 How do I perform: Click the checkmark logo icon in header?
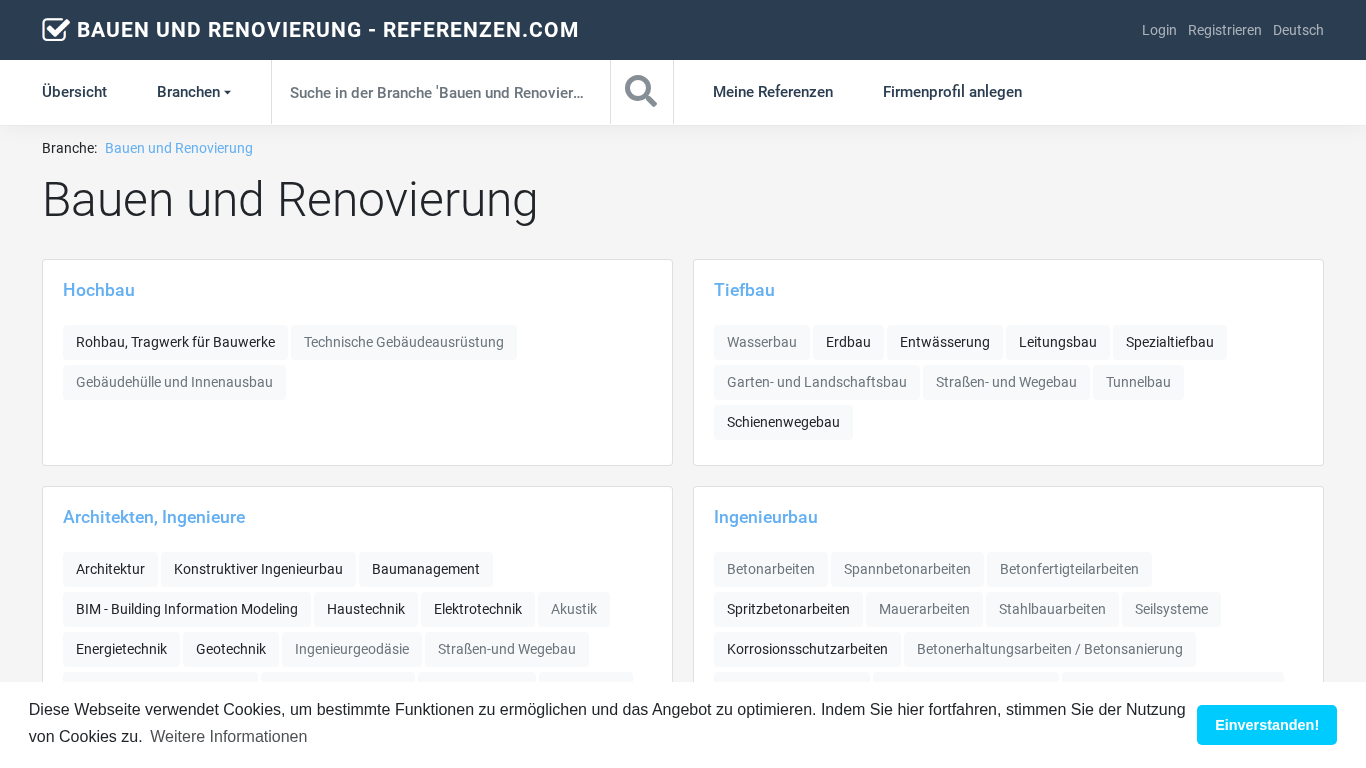[x=56, y=30]
